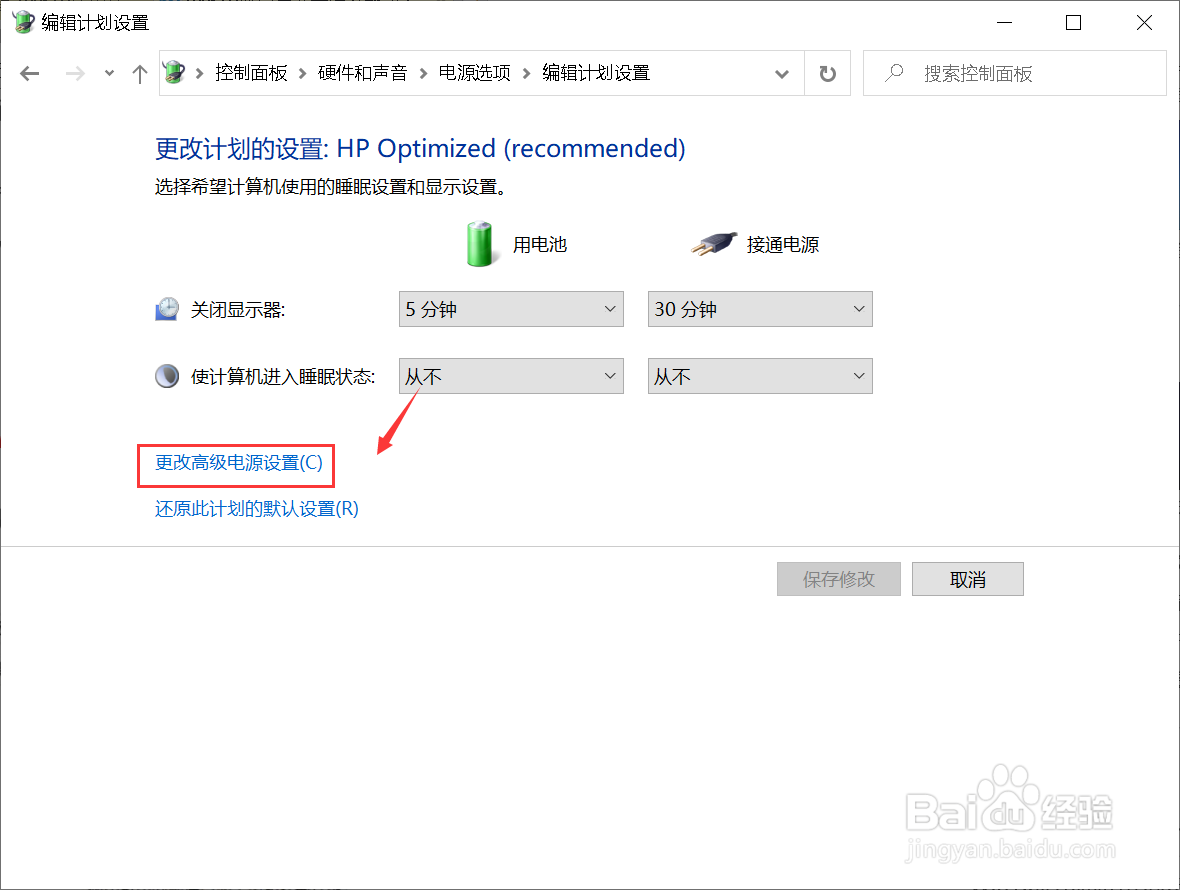This screenshot has height=890, width=1180.
Task: Click the 关闭显示器 clock monitor icon
Action: click(167, 309)
